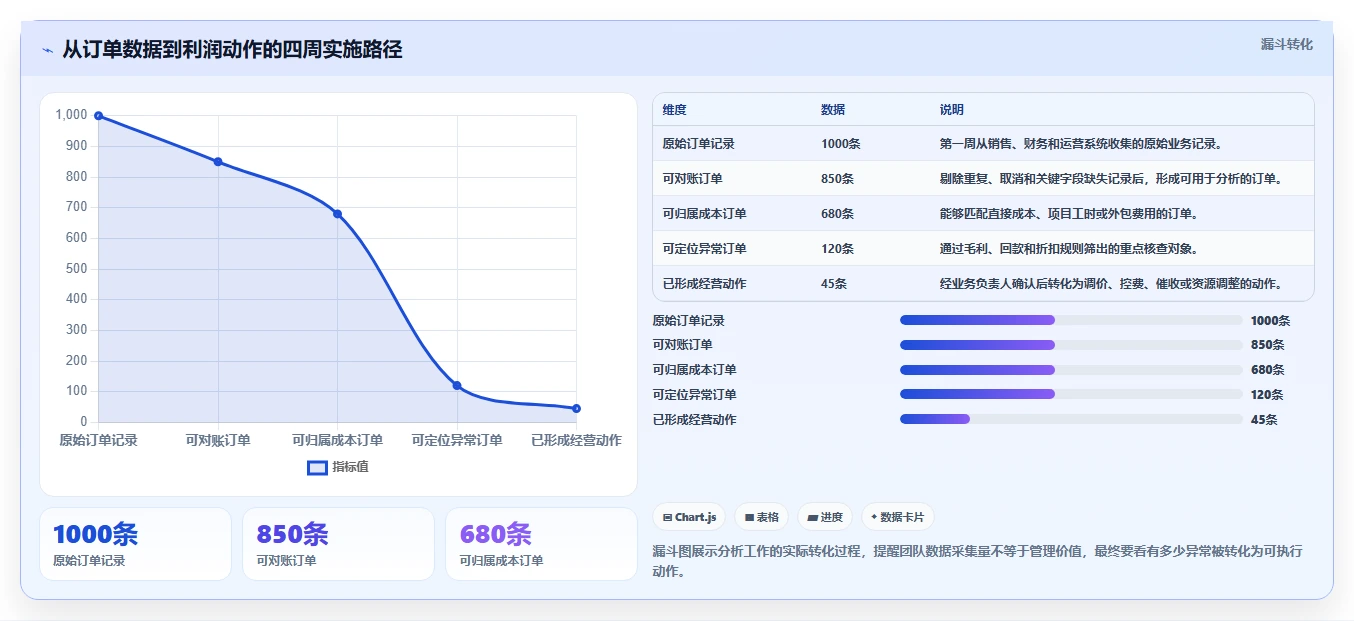Select the Chart.js tag chip

(689, 517)
